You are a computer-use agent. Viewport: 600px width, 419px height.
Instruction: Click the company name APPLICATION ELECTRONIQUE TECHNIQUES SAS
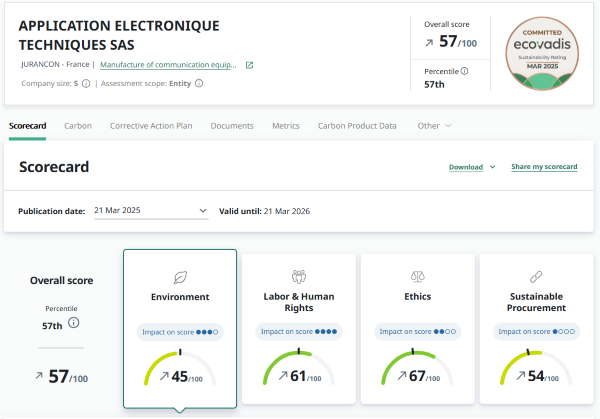click(119, 36)
